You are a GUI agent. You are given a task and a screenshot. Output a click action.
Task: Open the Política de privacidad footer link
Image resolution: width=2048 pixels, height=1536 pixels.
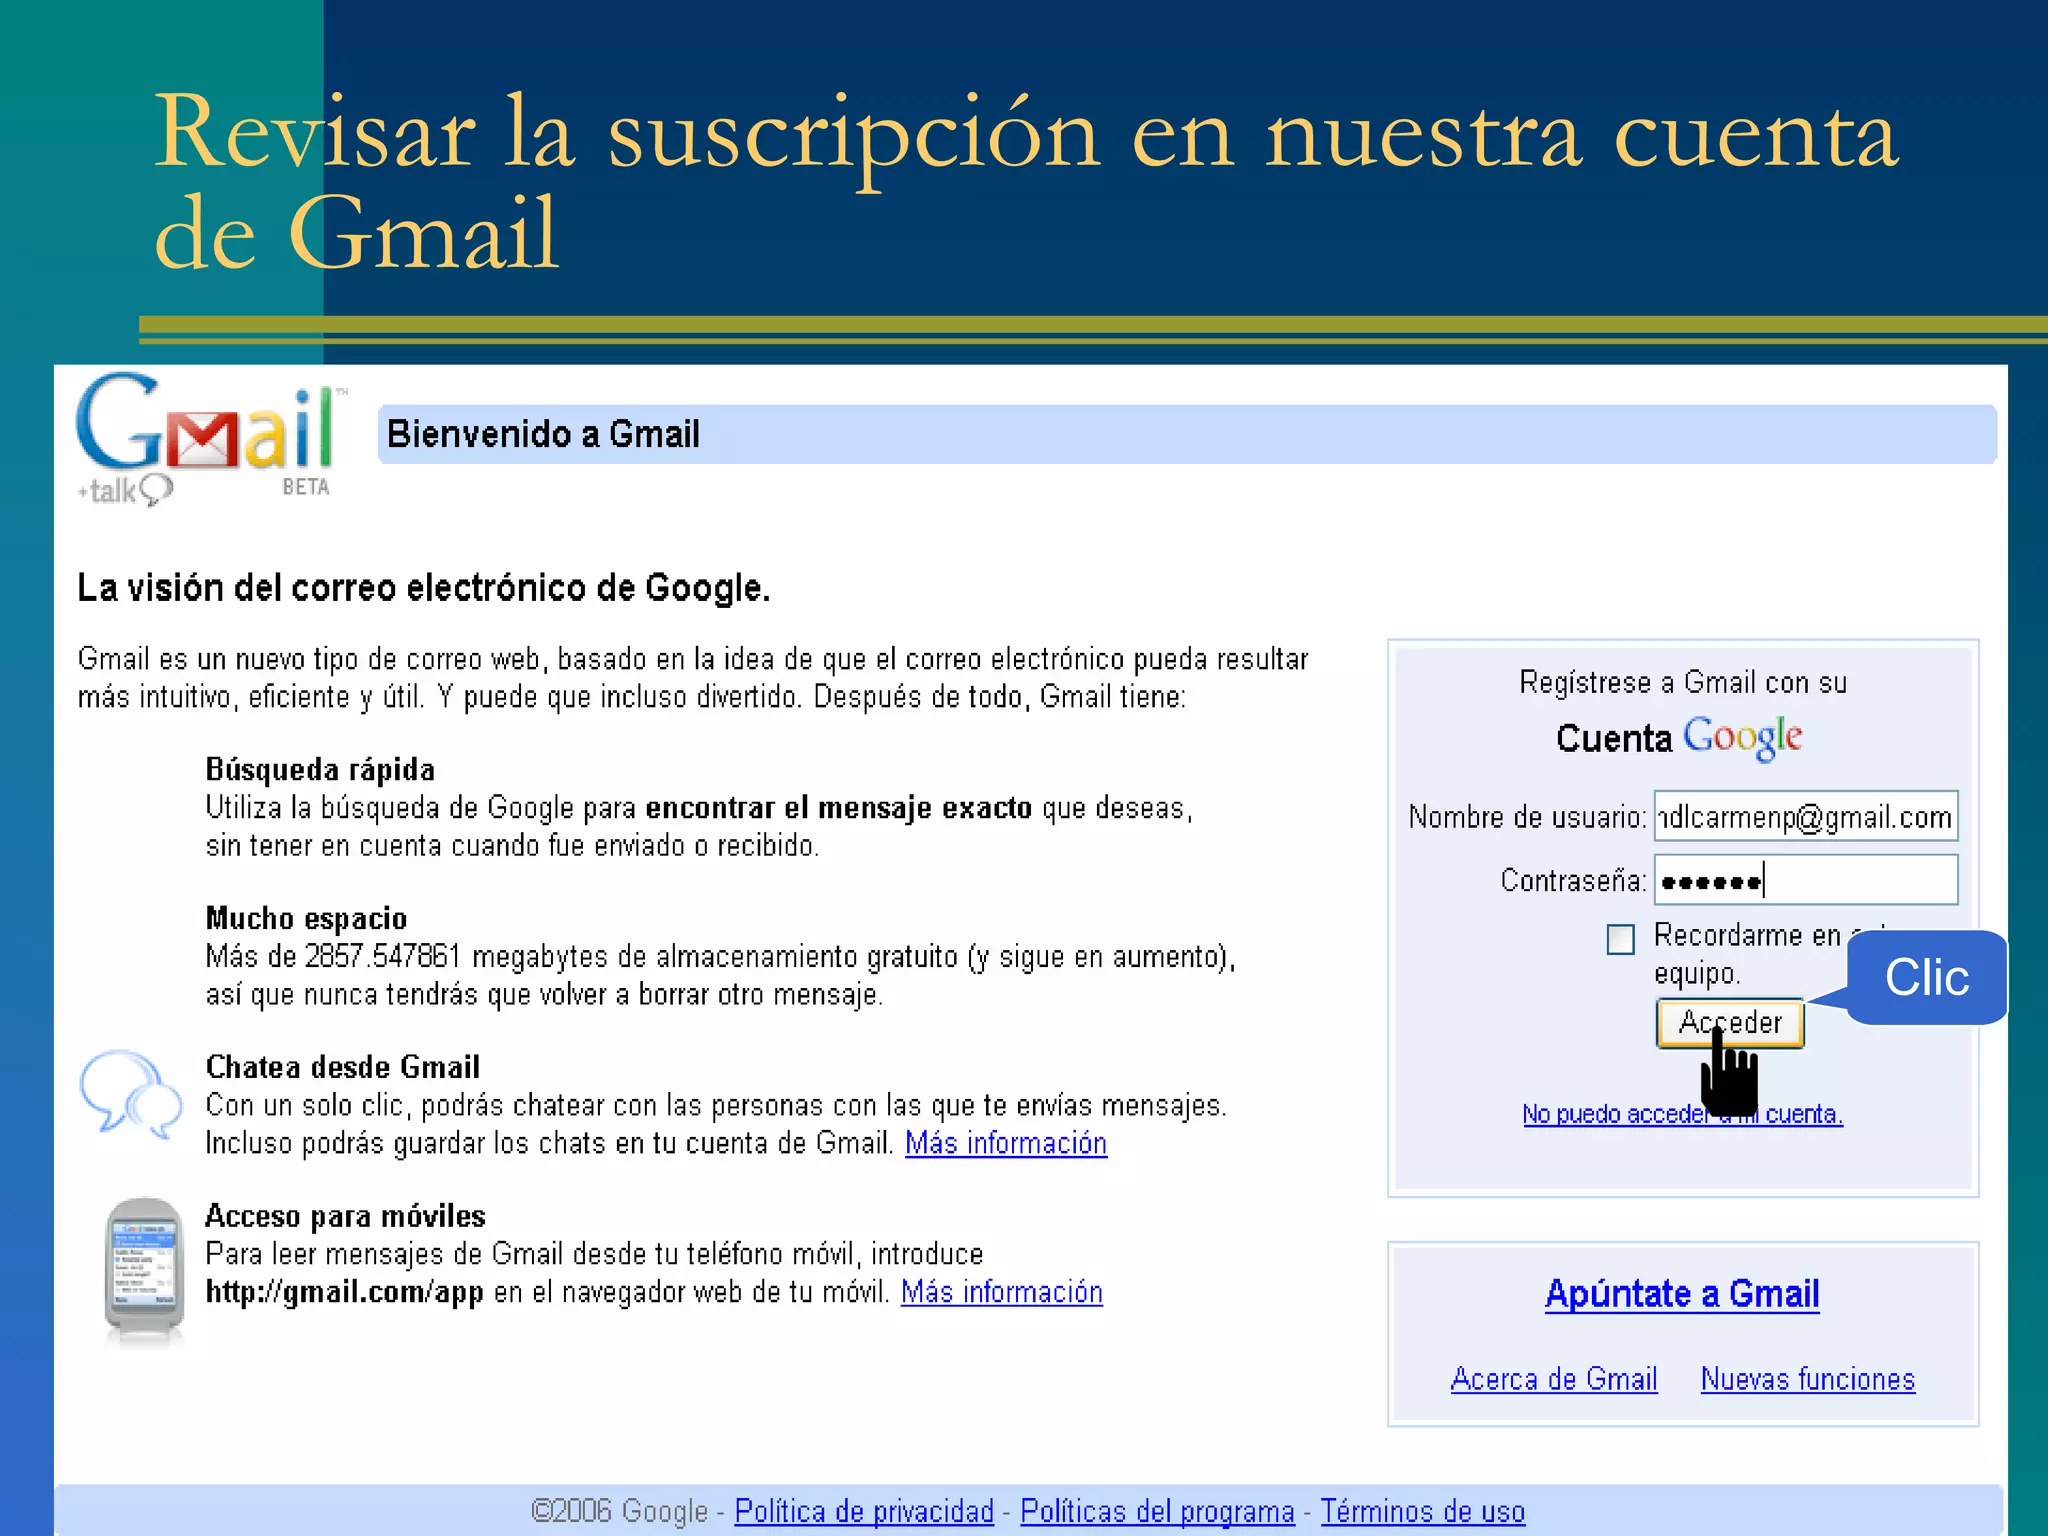864,1511
